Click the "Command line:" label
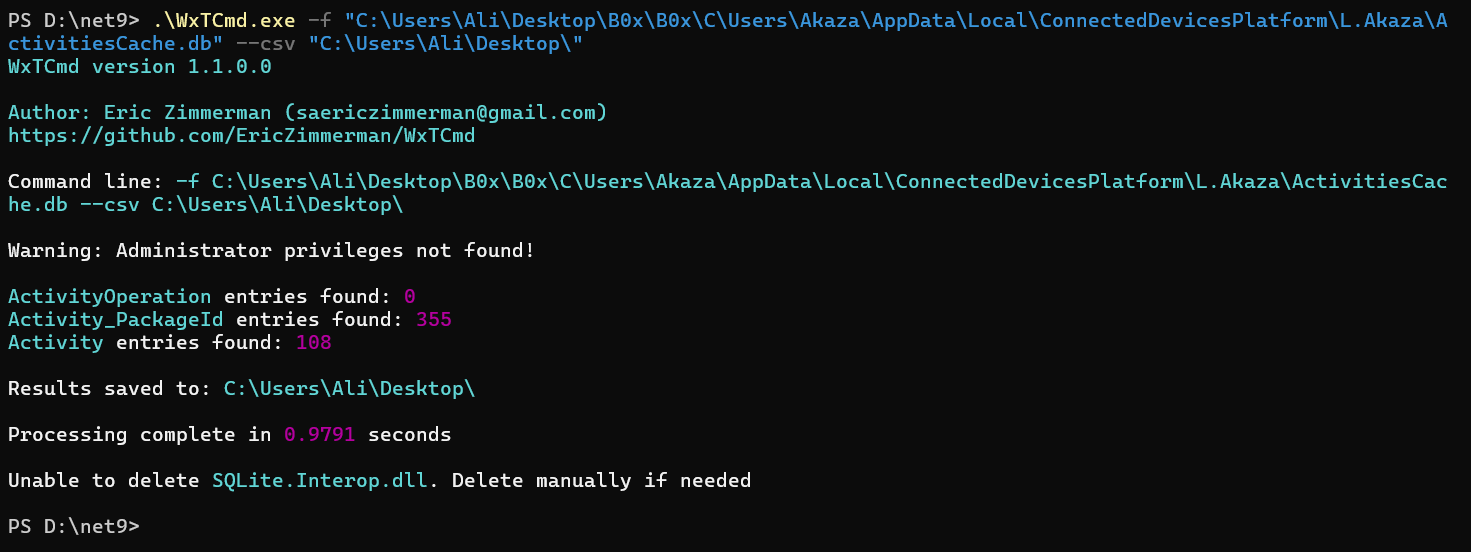 [x=85, y=181]
